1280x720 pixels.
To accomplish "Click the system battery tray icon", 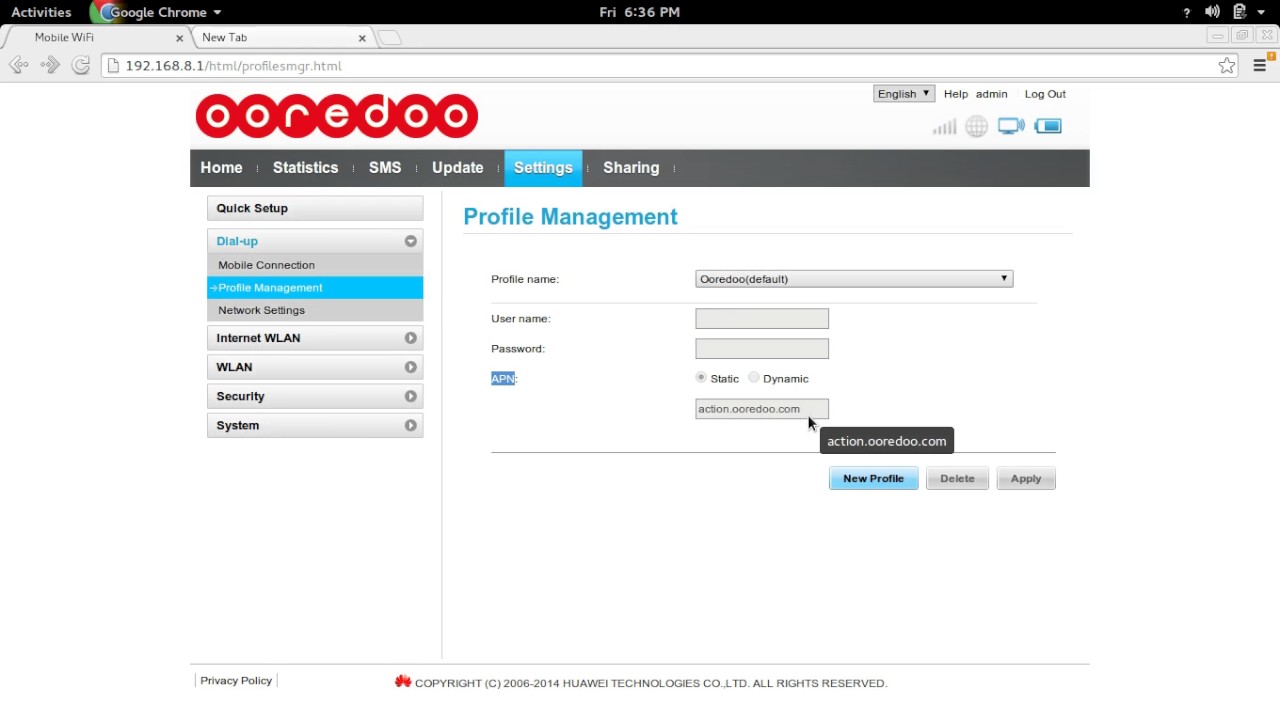I will [x=1240, y=12].
